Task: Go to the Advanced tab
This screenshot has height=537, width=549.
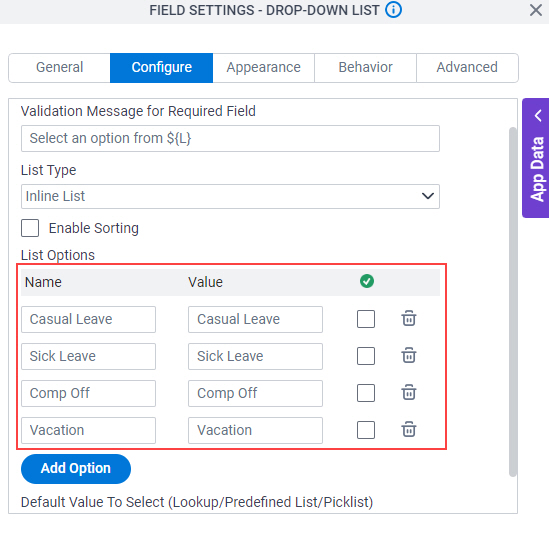Action: [467, 68]
